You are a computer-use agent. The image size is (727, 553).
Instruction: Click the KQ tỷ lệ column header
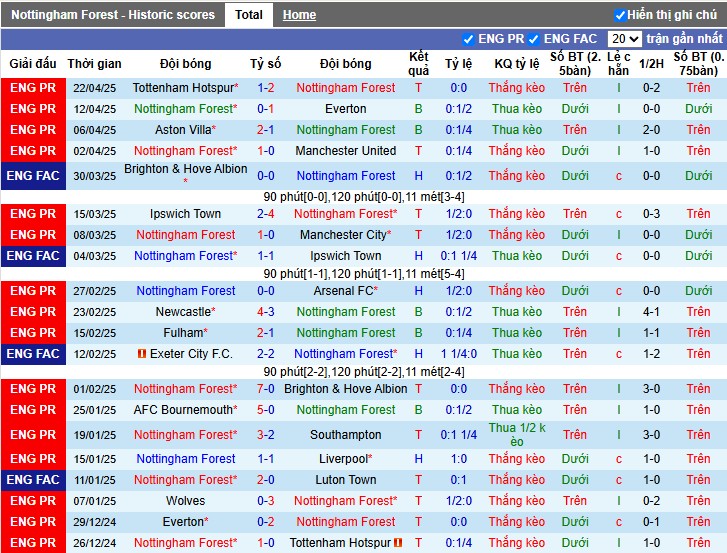pyautogui.click(x=517, y=64)
